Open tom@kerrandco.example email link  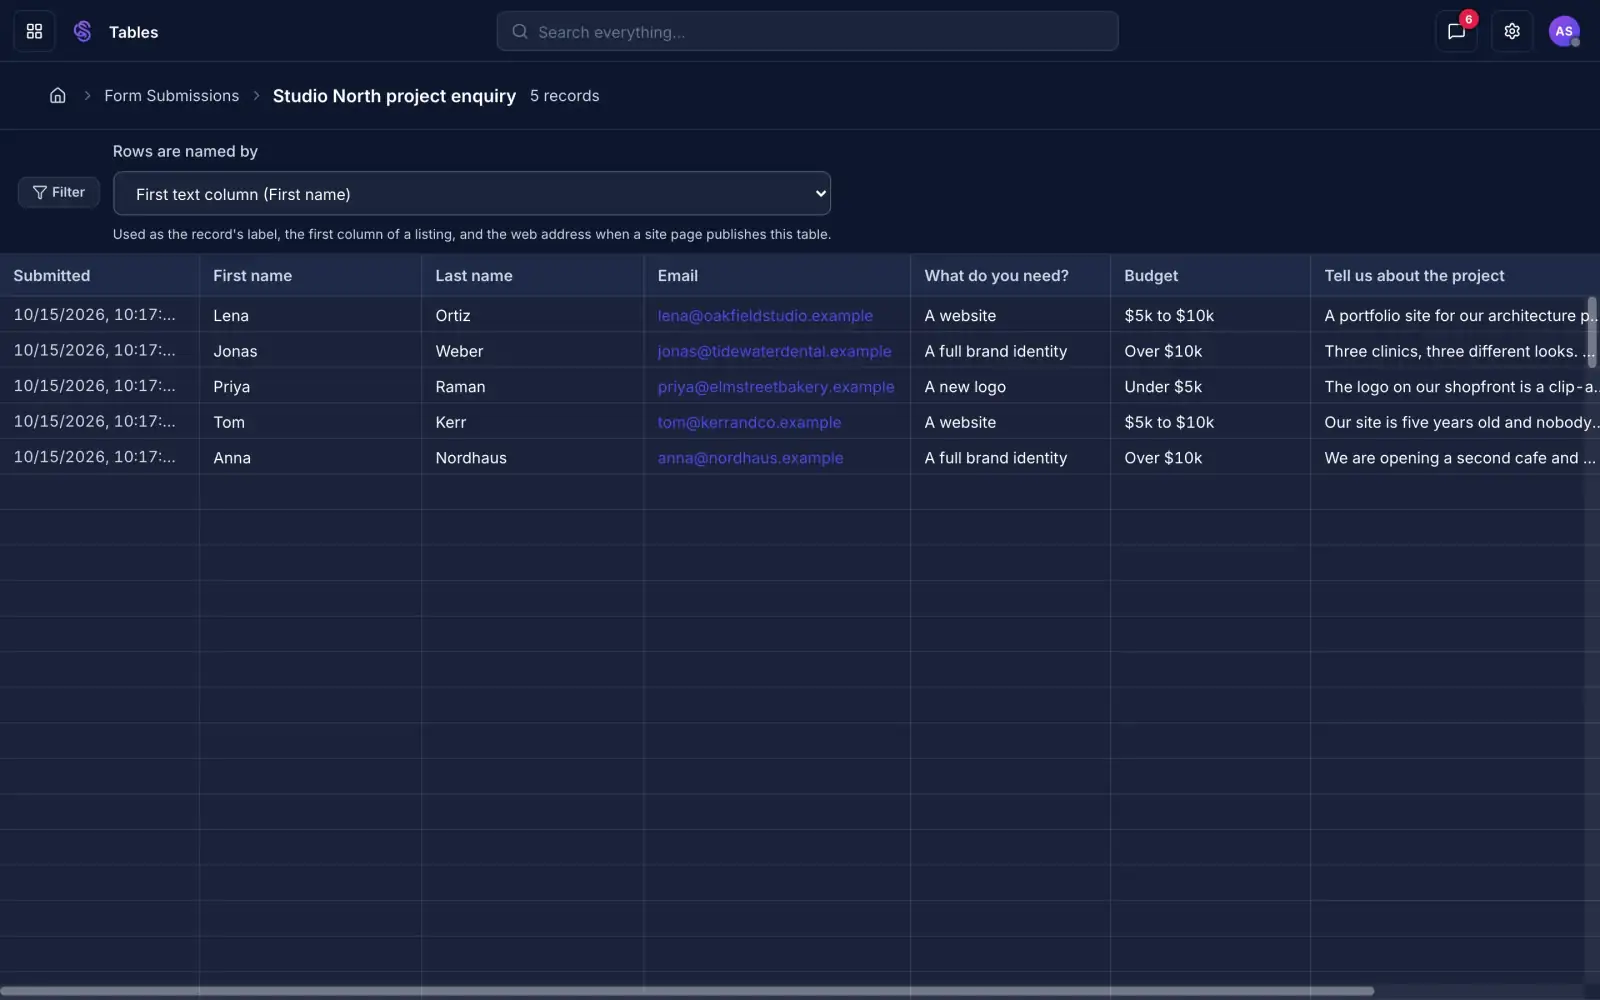(x=749, y=422)
